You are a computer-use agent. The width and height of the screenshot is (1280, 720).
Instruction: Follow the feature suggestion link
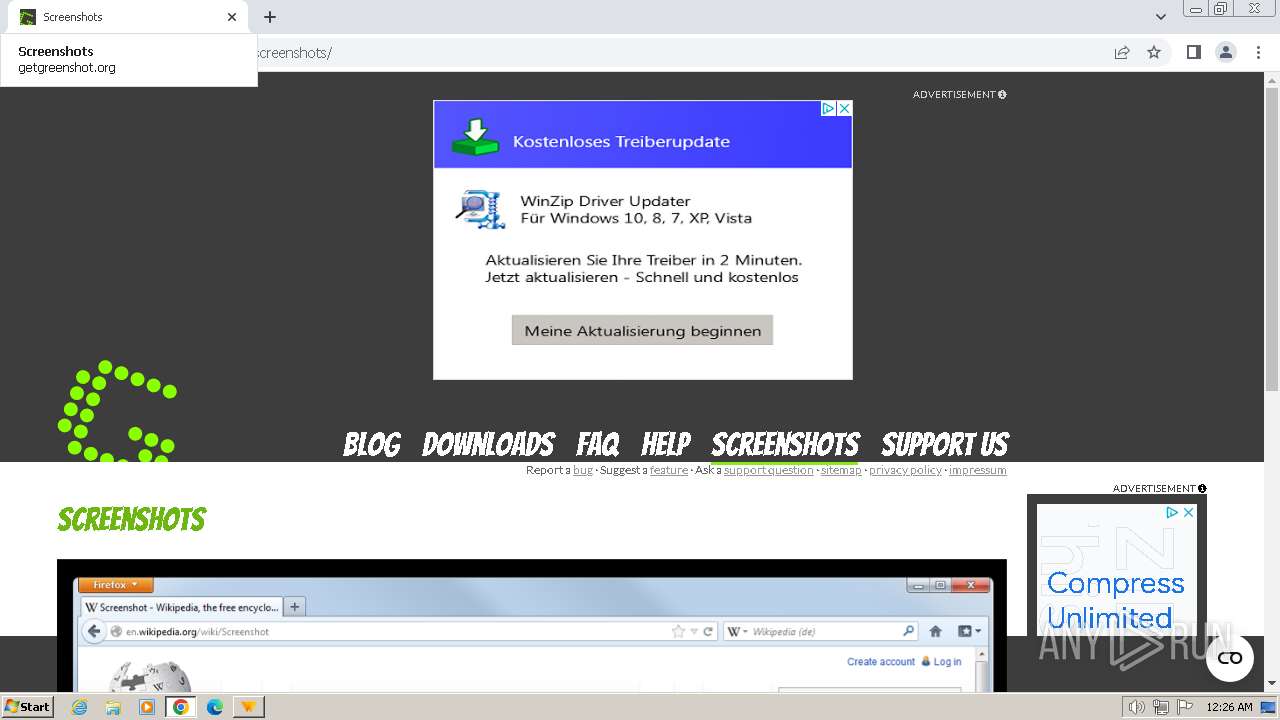pos(669,470)
